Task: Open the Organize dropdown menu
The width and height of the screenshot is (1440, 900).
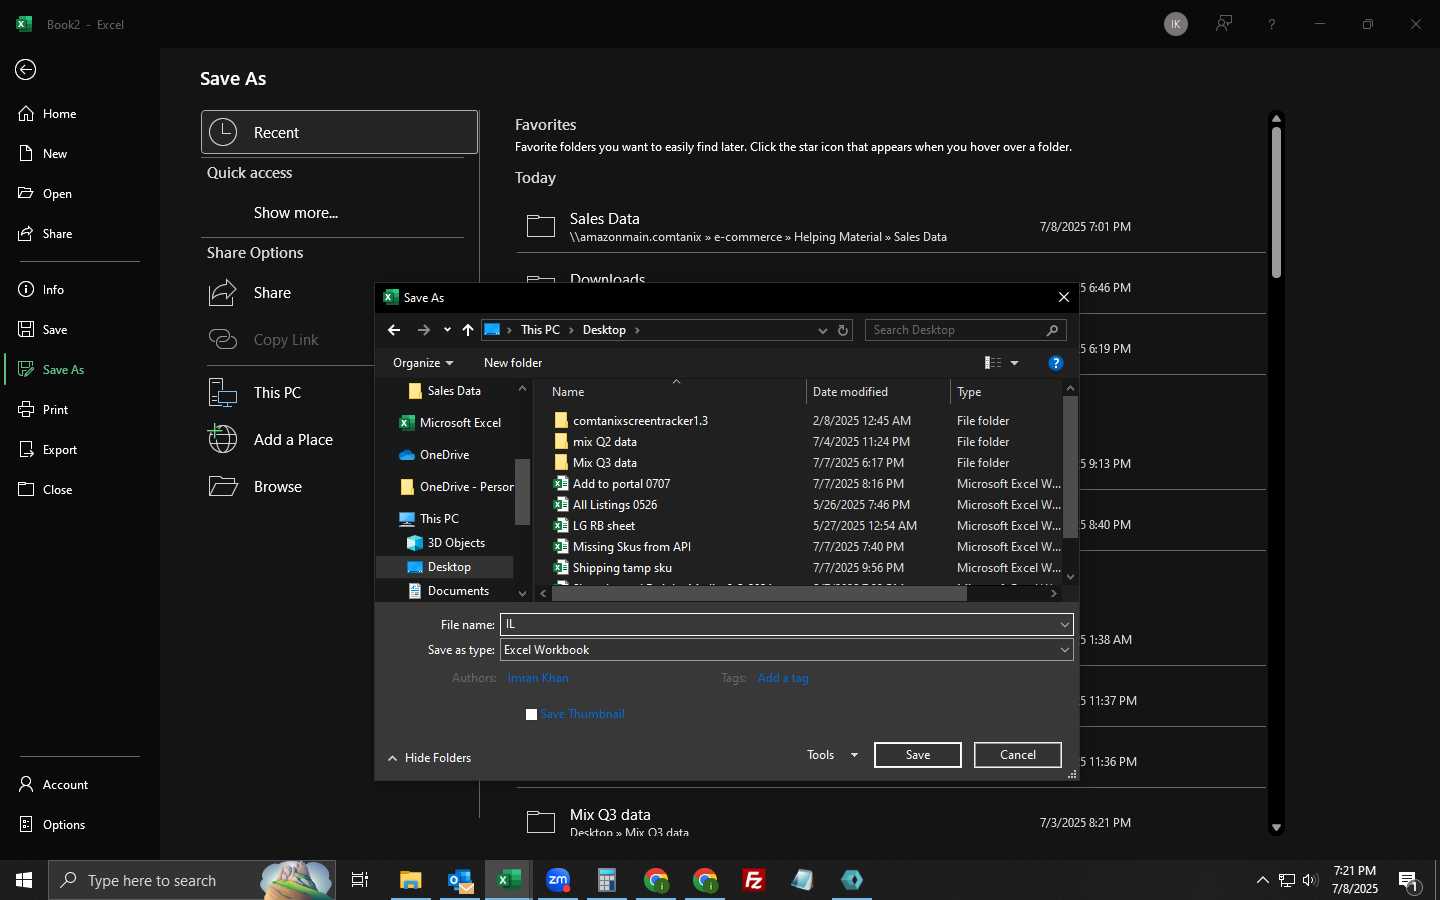Action: (423, 363)
